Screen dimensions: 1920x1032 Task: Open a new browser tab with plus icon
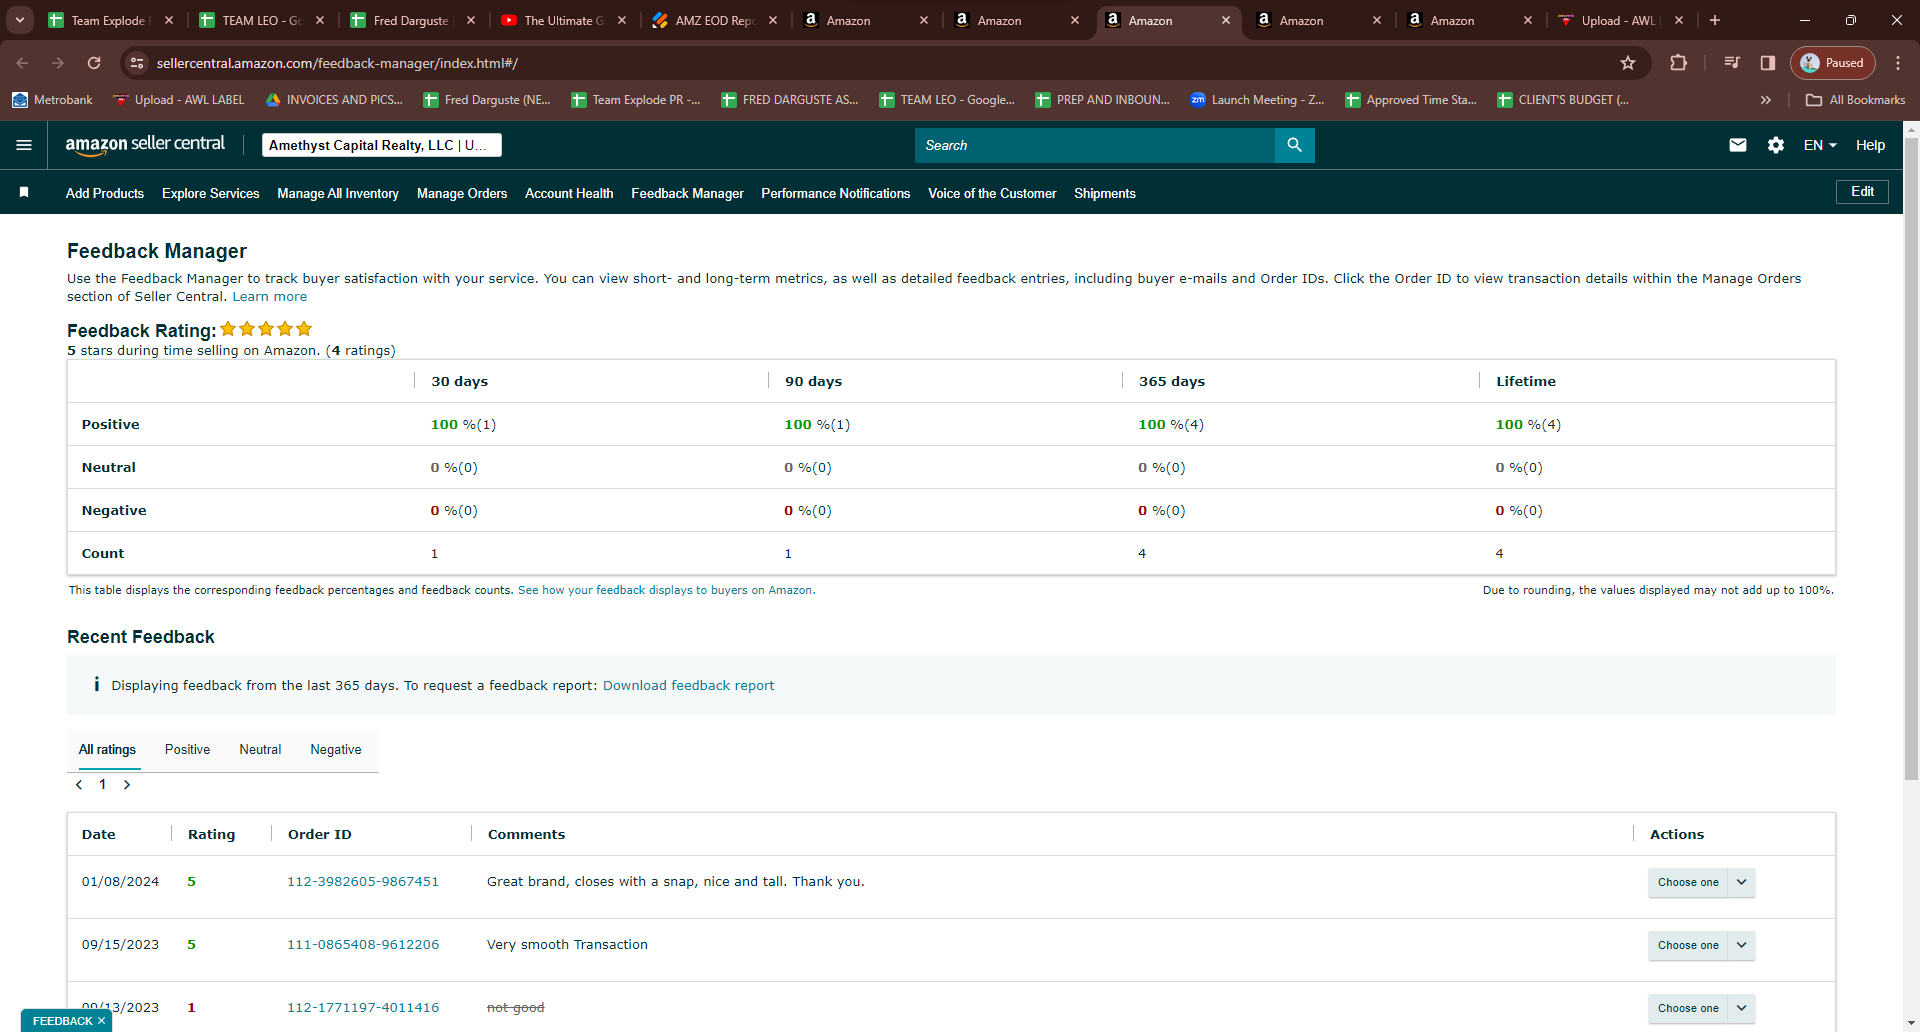click(x=1715, y=20)
